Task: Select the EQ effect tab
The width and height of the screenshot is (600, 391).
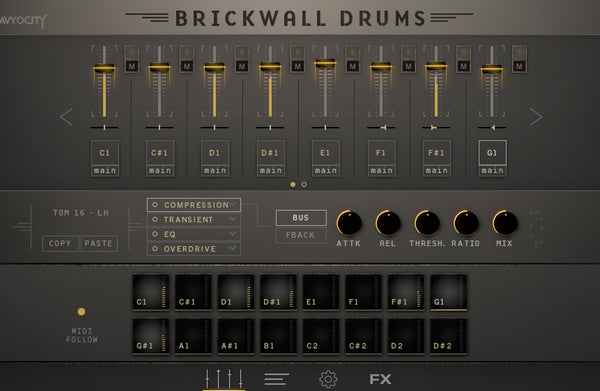Action: [194, 234]
